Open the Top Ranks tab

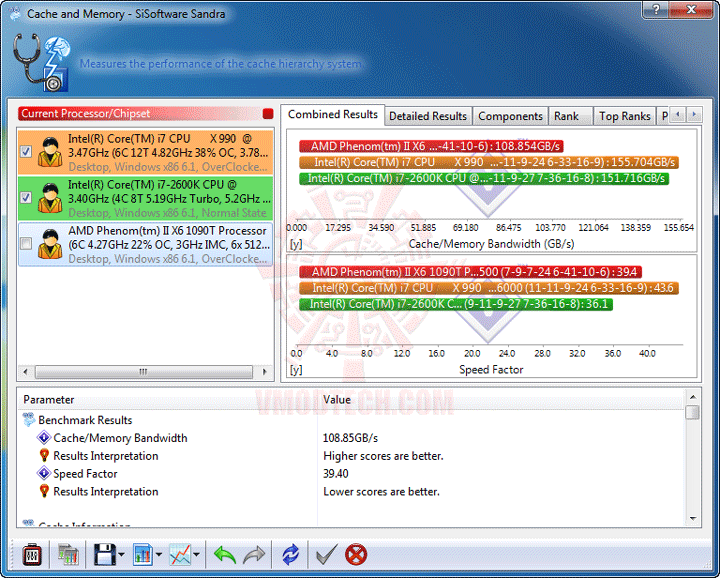click(x=624, y=116)
